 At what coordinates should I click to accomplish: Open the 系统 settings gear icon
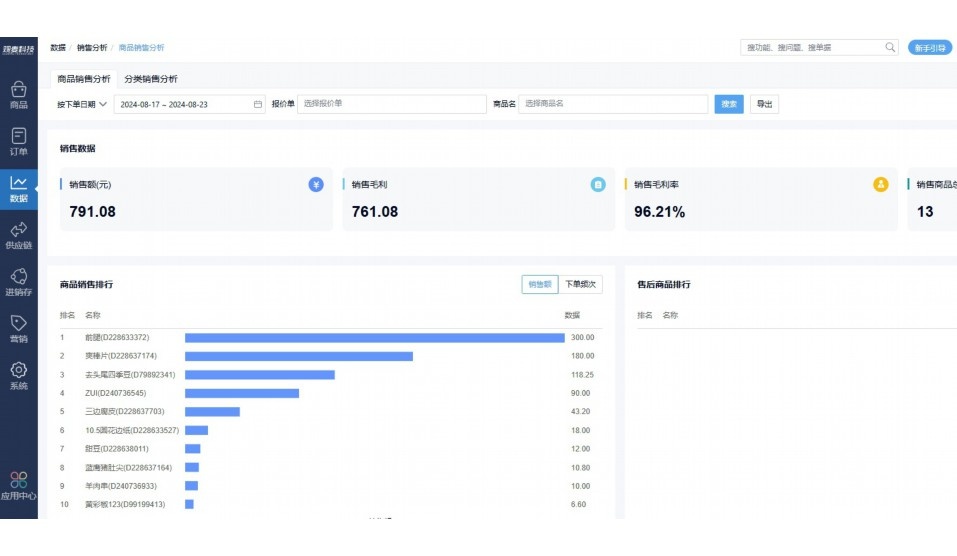18,375
